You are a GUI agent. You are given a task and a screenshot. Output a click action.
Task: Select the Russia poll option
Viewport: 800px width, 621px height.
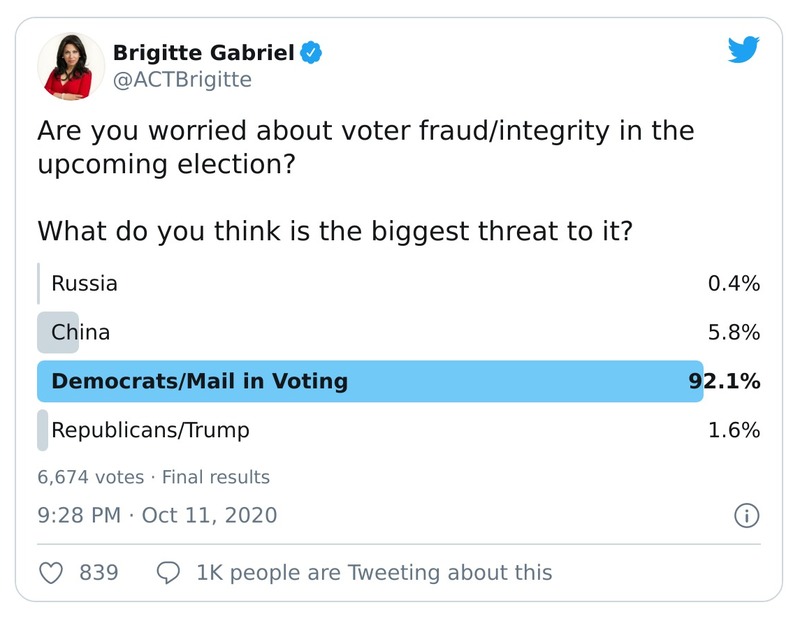tap(85, 283)
